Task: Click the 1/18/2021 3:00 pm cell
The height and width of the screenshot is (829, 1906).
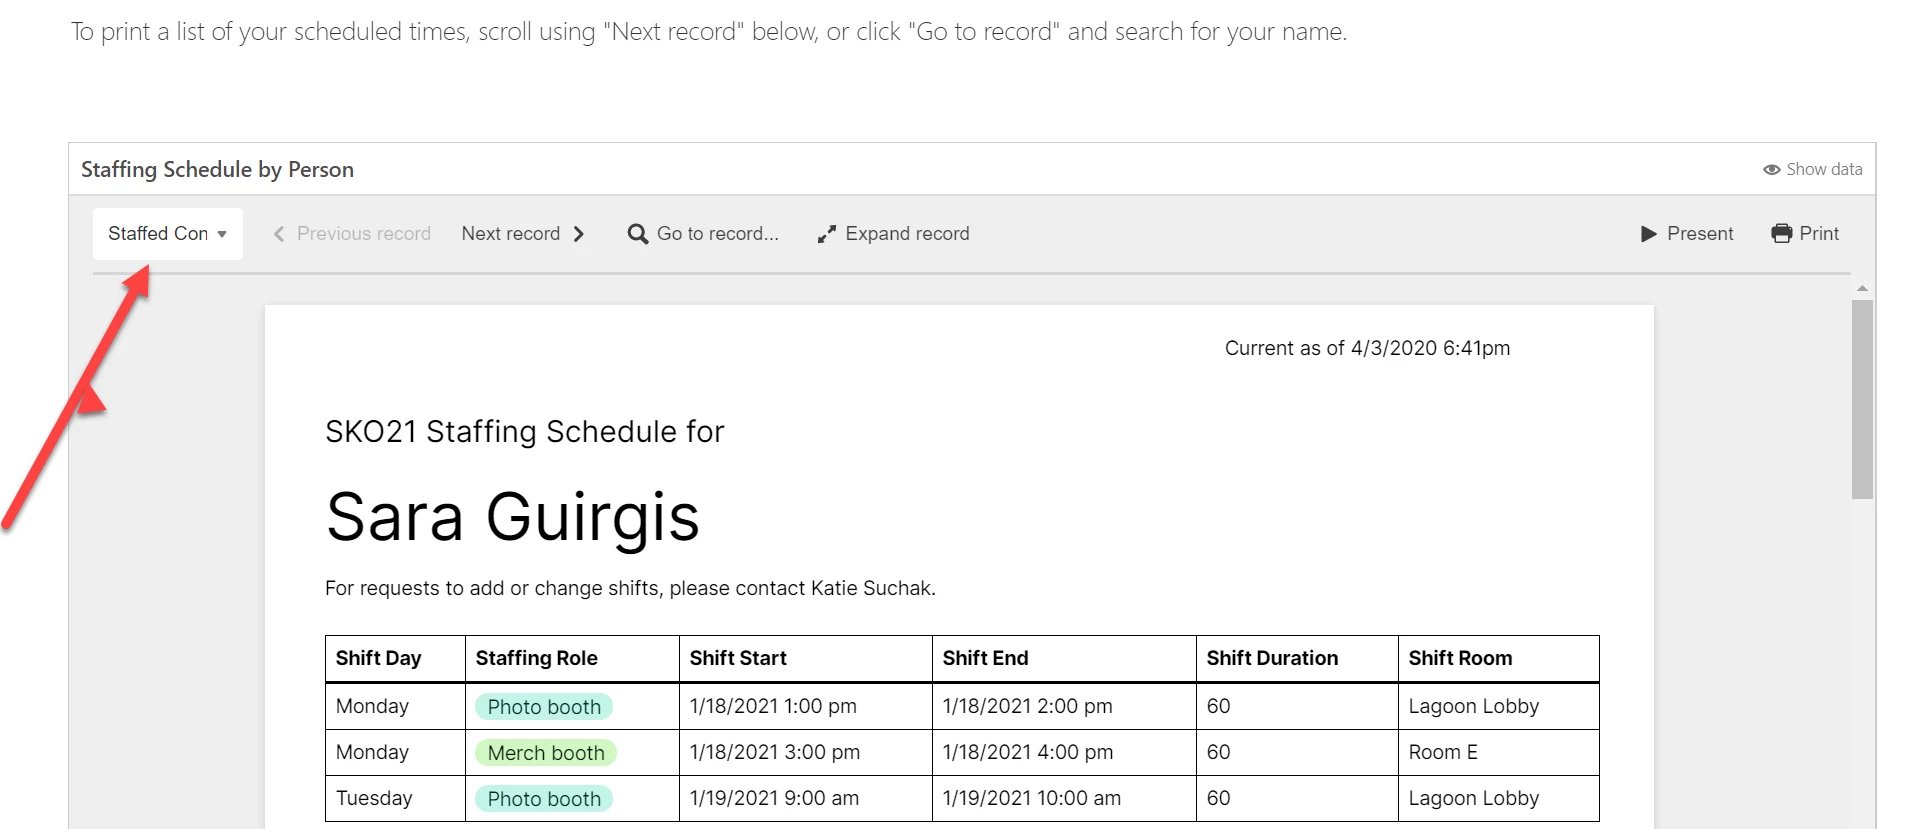Action: coord(806,753)
